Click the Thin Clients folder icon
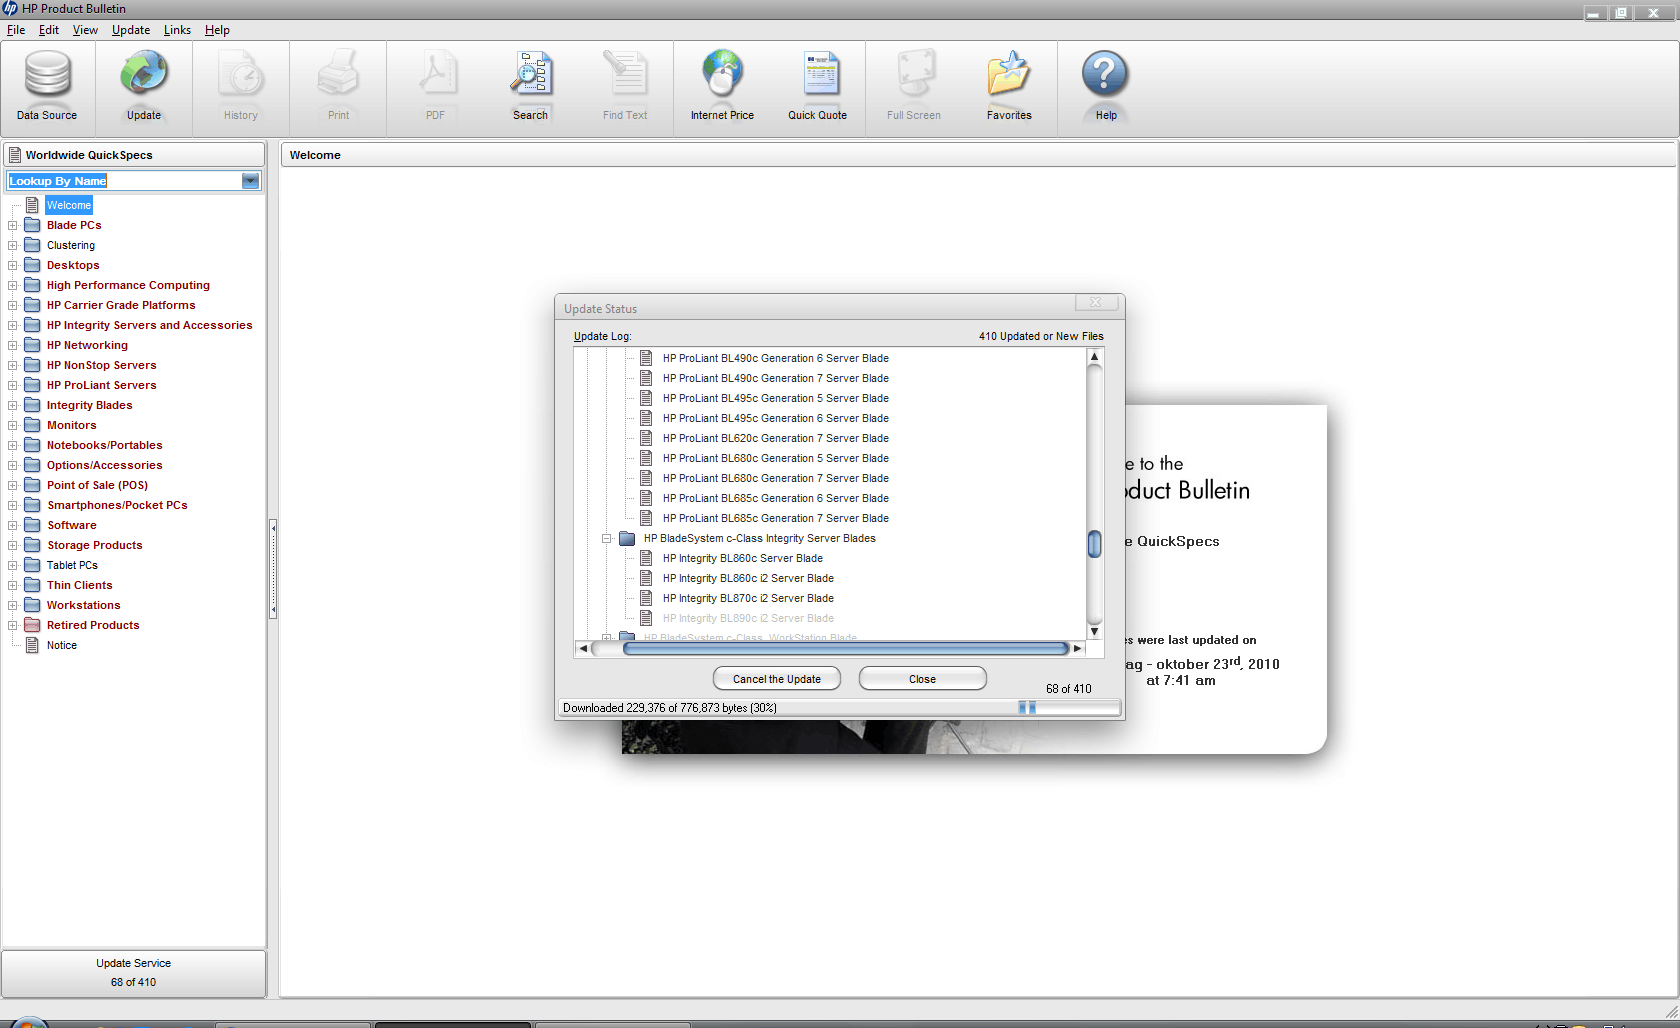This screenshot has width=1680, height=1028. (x=32, y=585)
